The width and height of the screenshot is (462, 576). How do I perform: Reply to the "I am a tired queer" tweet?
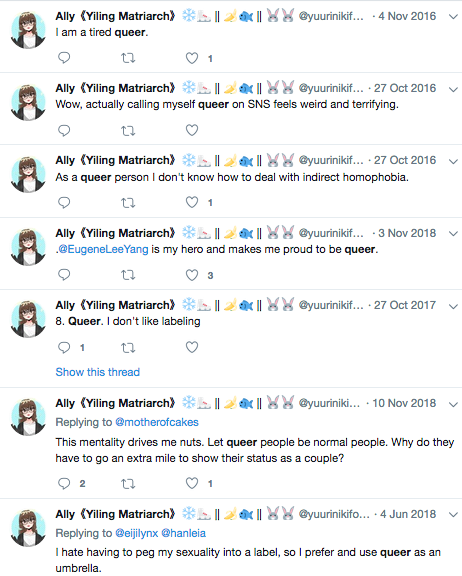click(x=64, y=58)
